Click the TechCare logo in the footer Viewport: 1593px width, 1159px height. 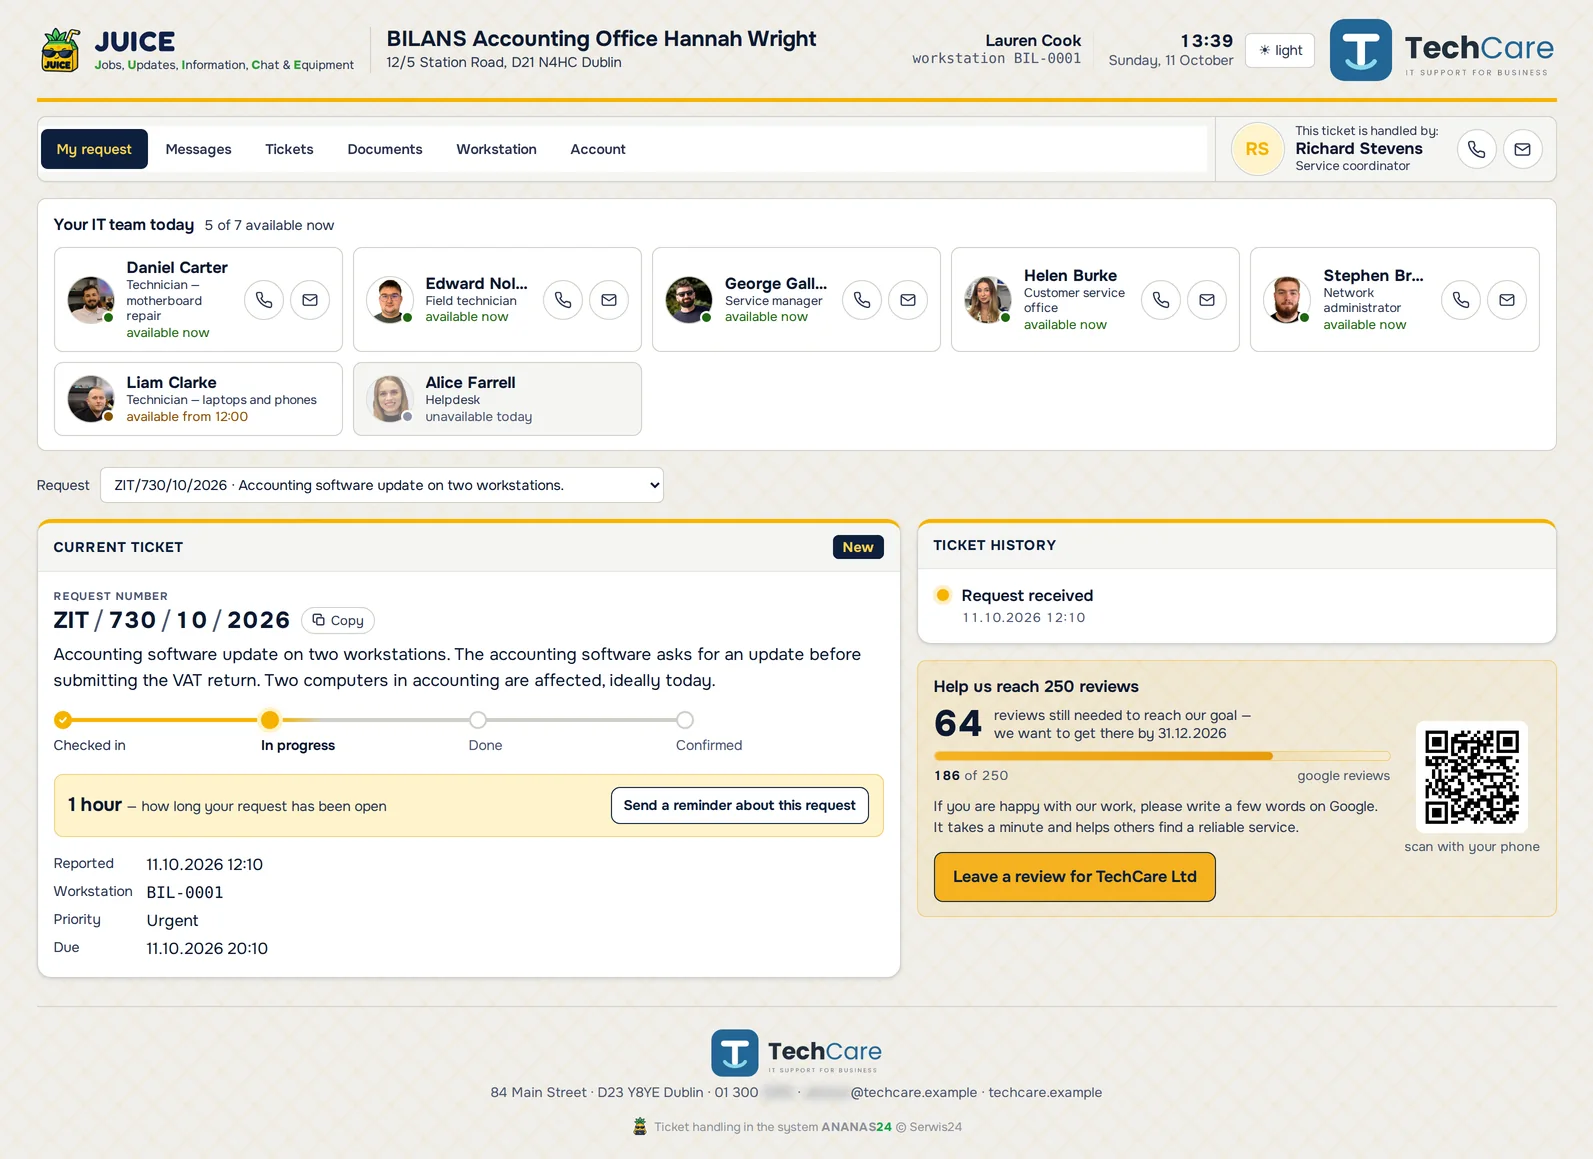pyautogui.click(x=796, y=1053)
